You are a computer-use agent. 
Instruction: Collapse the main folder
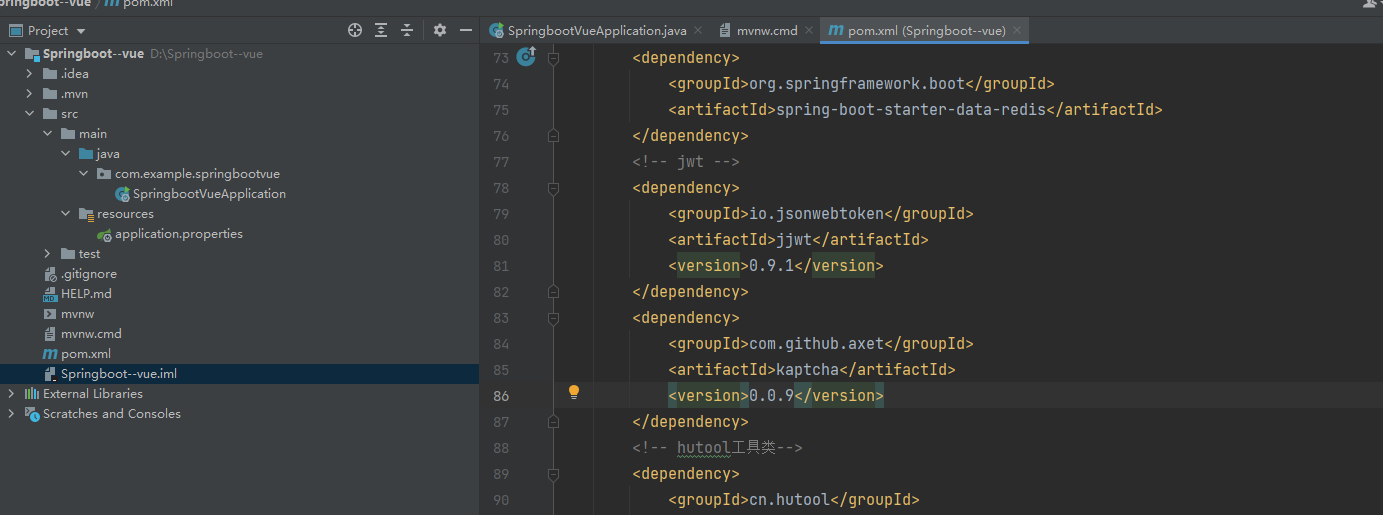click(x=48, y=134)
